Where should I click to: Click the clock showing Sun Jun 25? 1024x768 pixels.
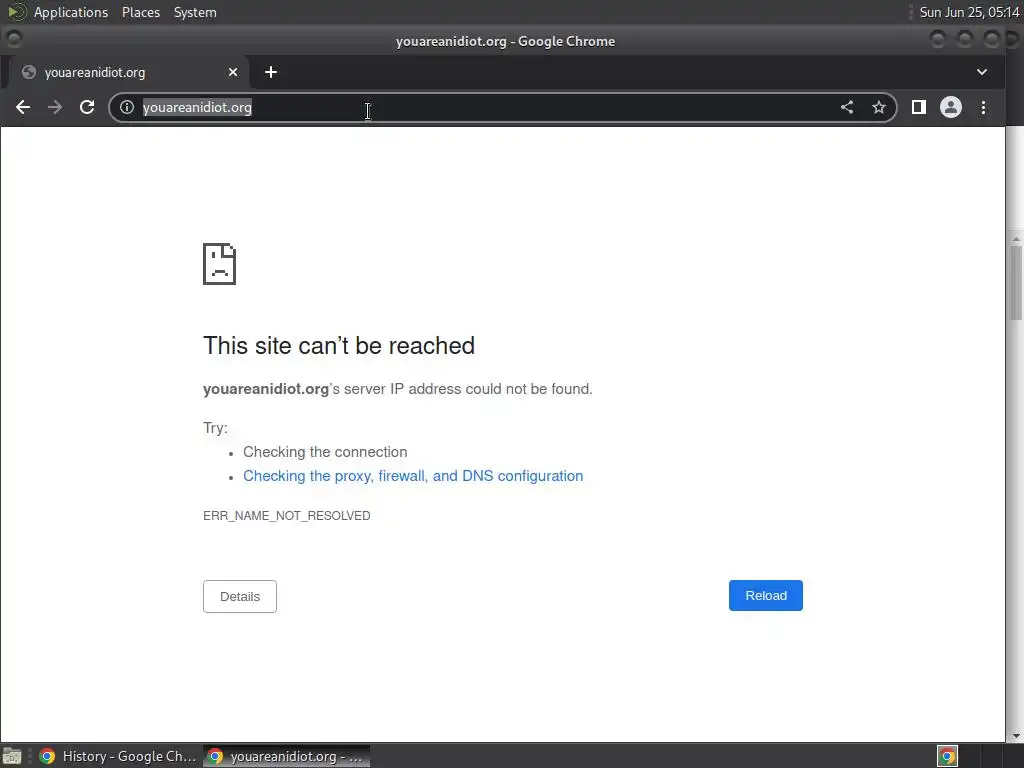(x=969, y=12)
